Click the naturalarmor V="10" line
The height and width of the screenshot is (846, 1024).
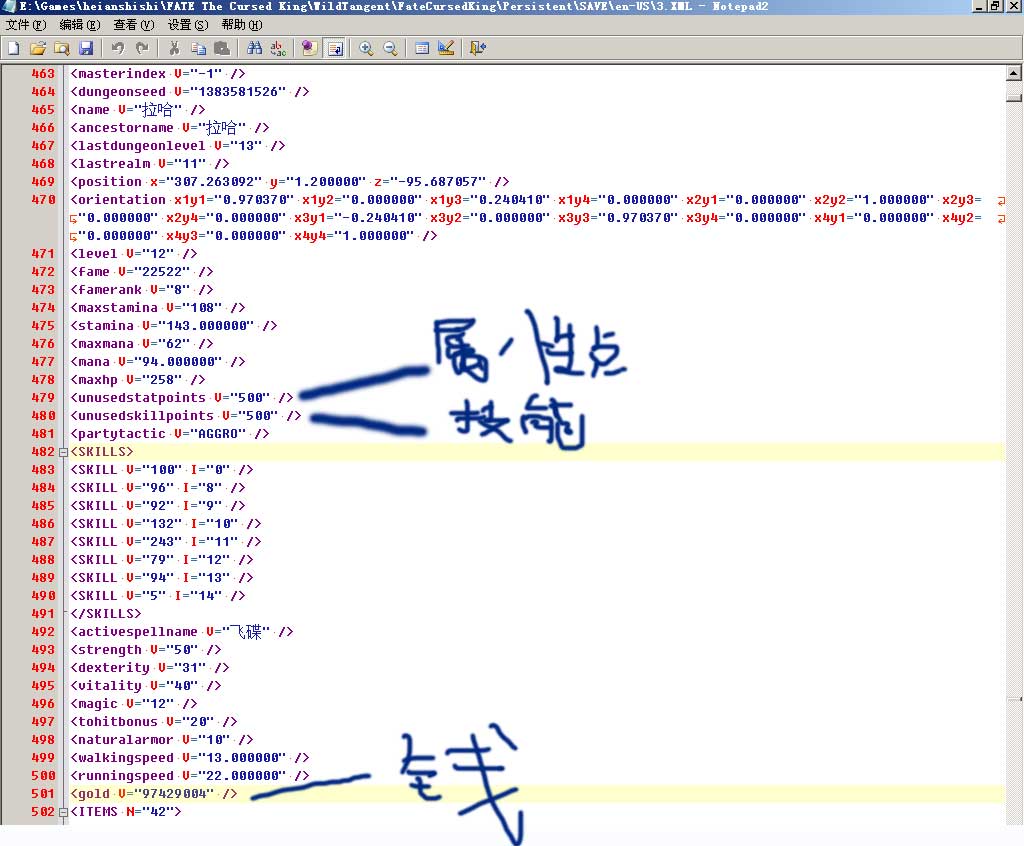tap(162, 740)
